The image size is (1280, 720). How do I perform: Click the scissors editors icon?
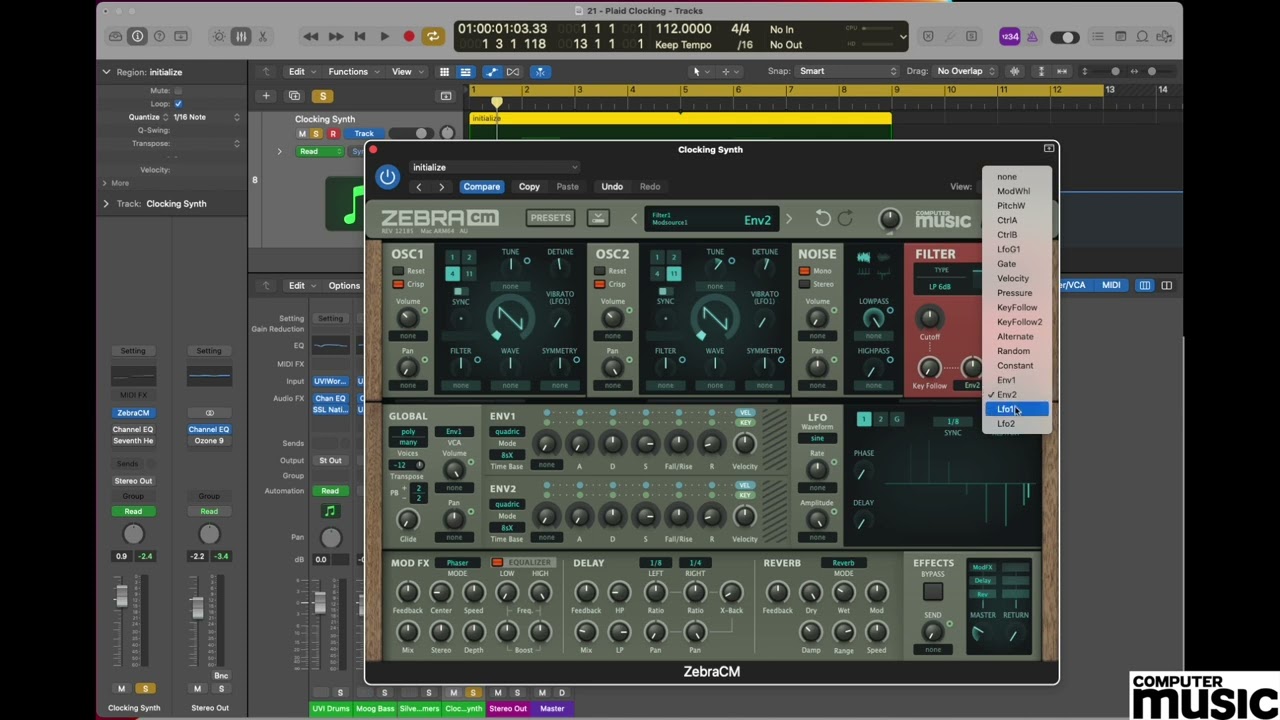[x=263, y=37]
